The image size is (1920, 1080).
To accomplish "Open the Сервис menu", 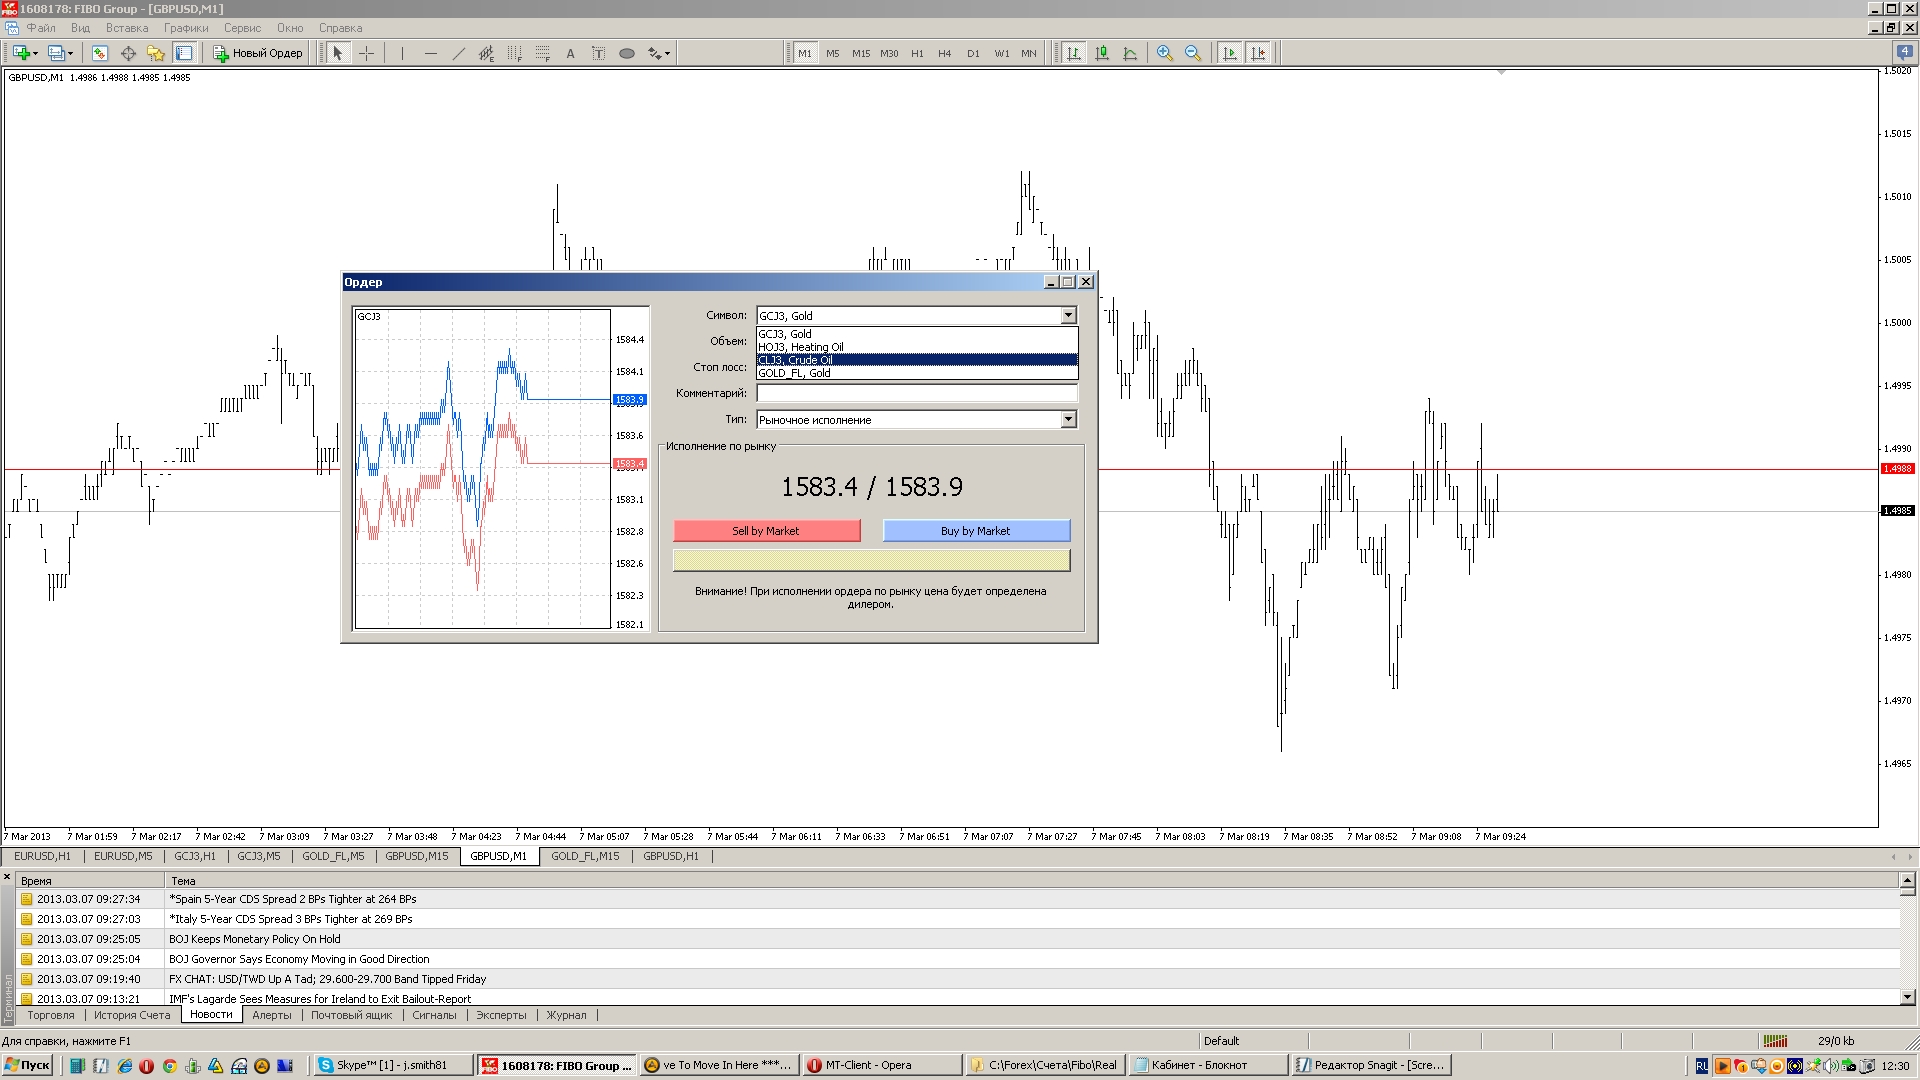I will 242,28.
